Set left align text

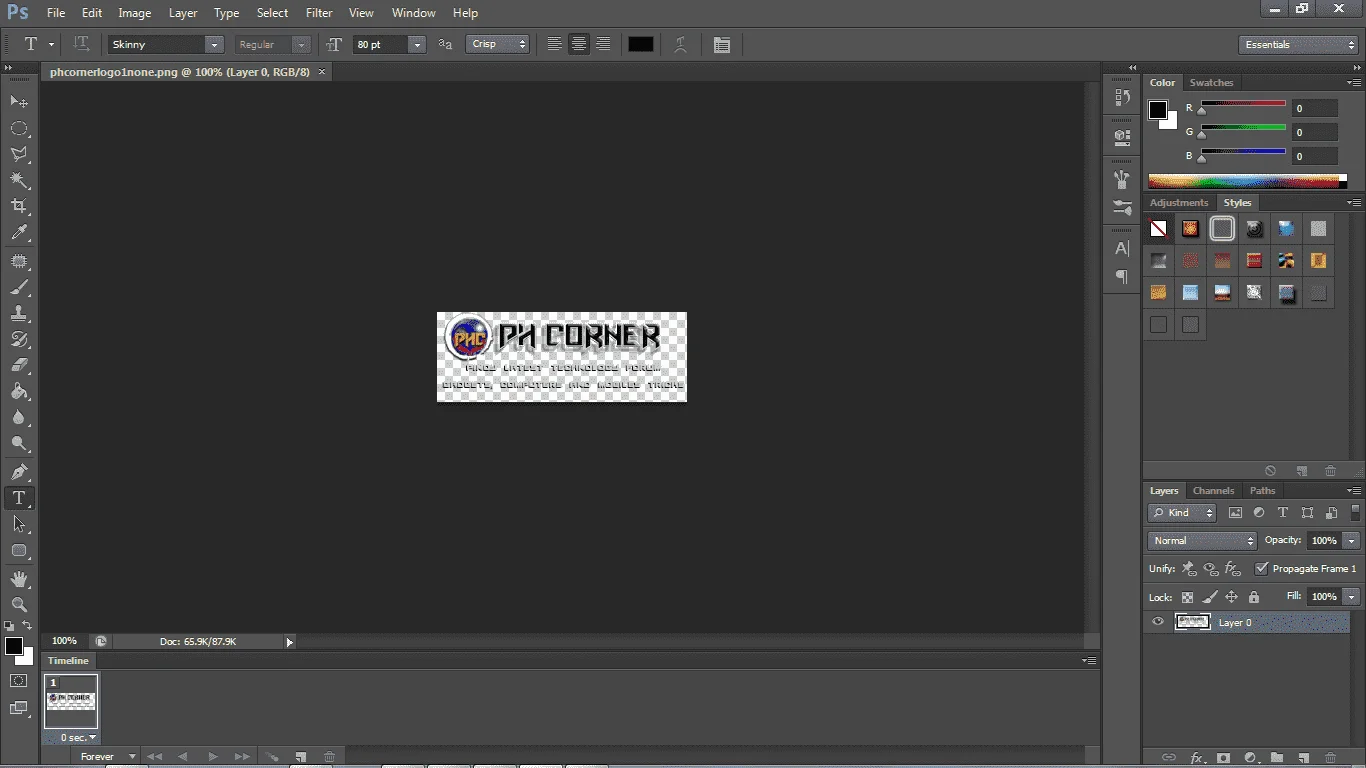click(554, 44)
